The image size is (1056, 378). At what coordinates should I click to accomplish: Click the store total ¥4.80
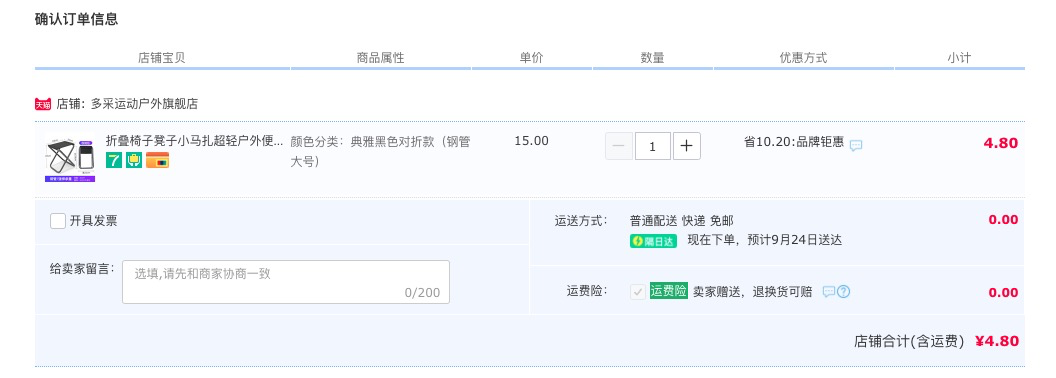point(997,341)
